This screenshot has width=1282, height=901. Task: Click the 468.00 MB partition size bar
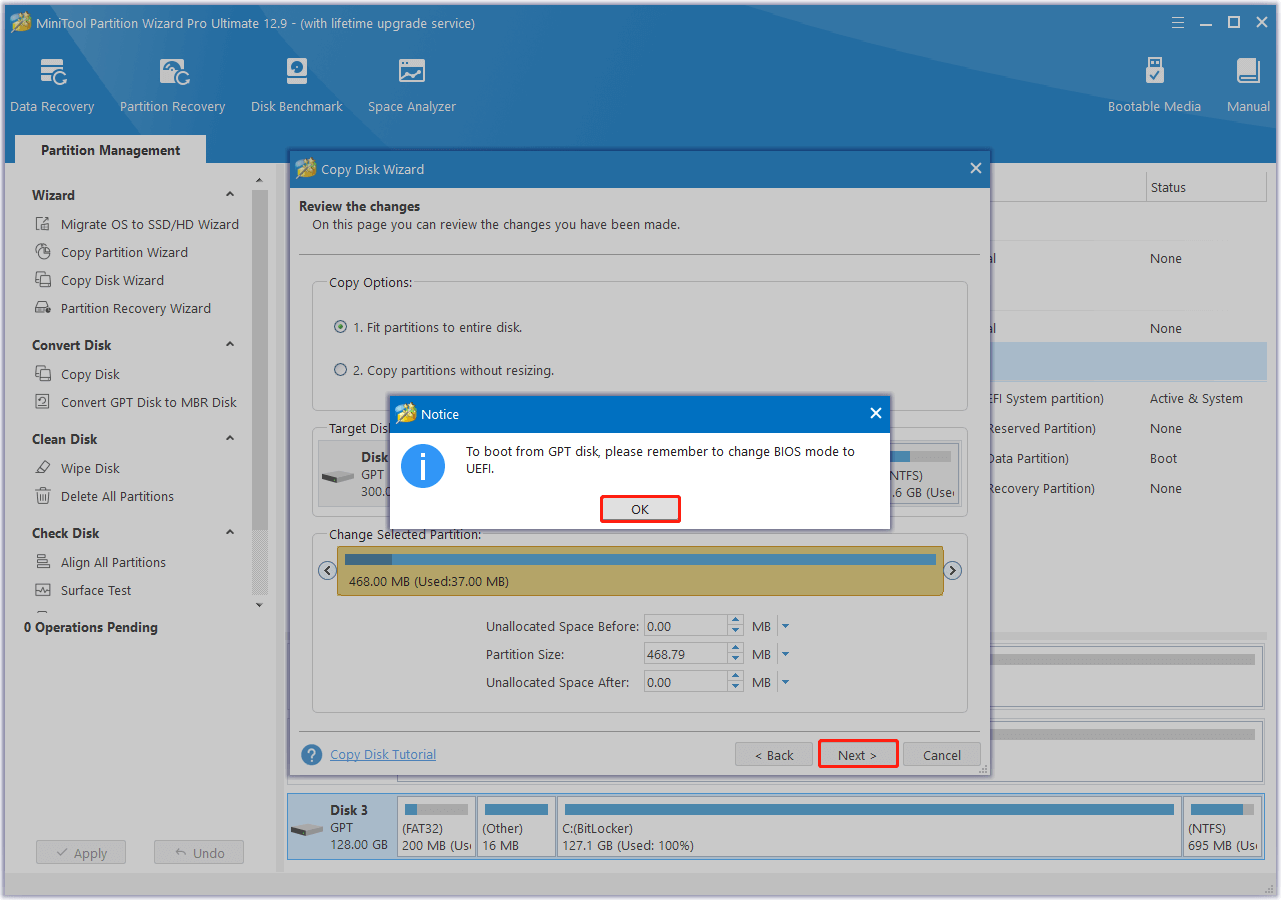click(x=640, y=571)
